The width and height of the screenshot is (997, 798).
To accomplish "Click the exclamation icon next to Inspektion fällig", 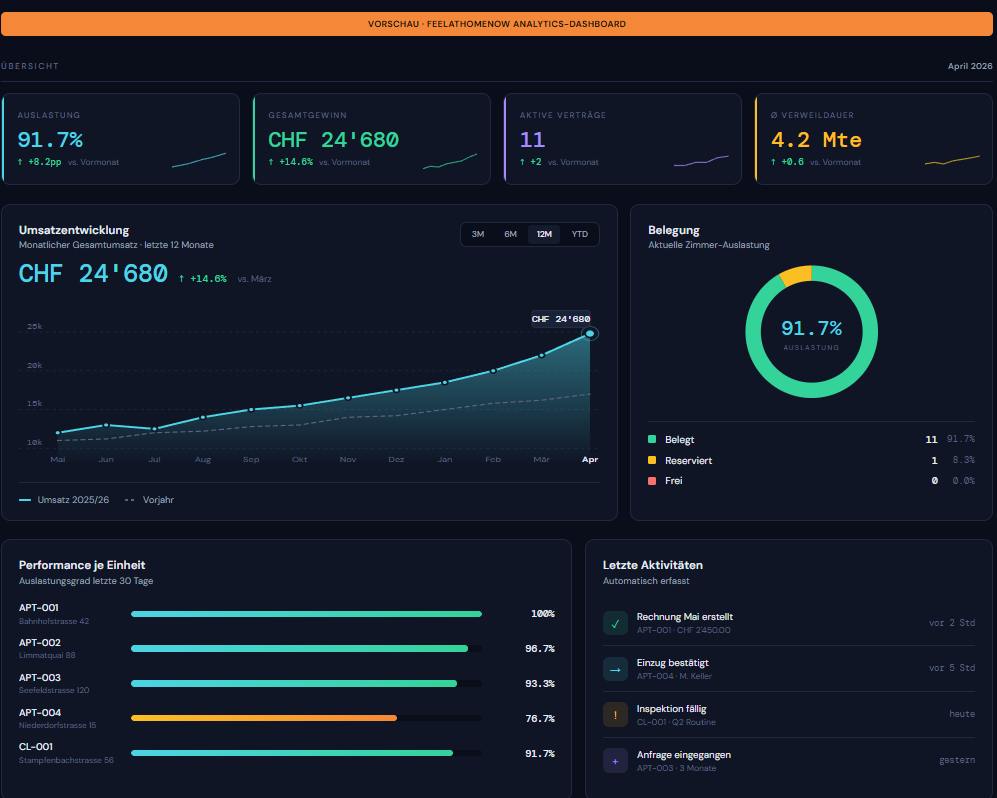I will tap(614, 714).
